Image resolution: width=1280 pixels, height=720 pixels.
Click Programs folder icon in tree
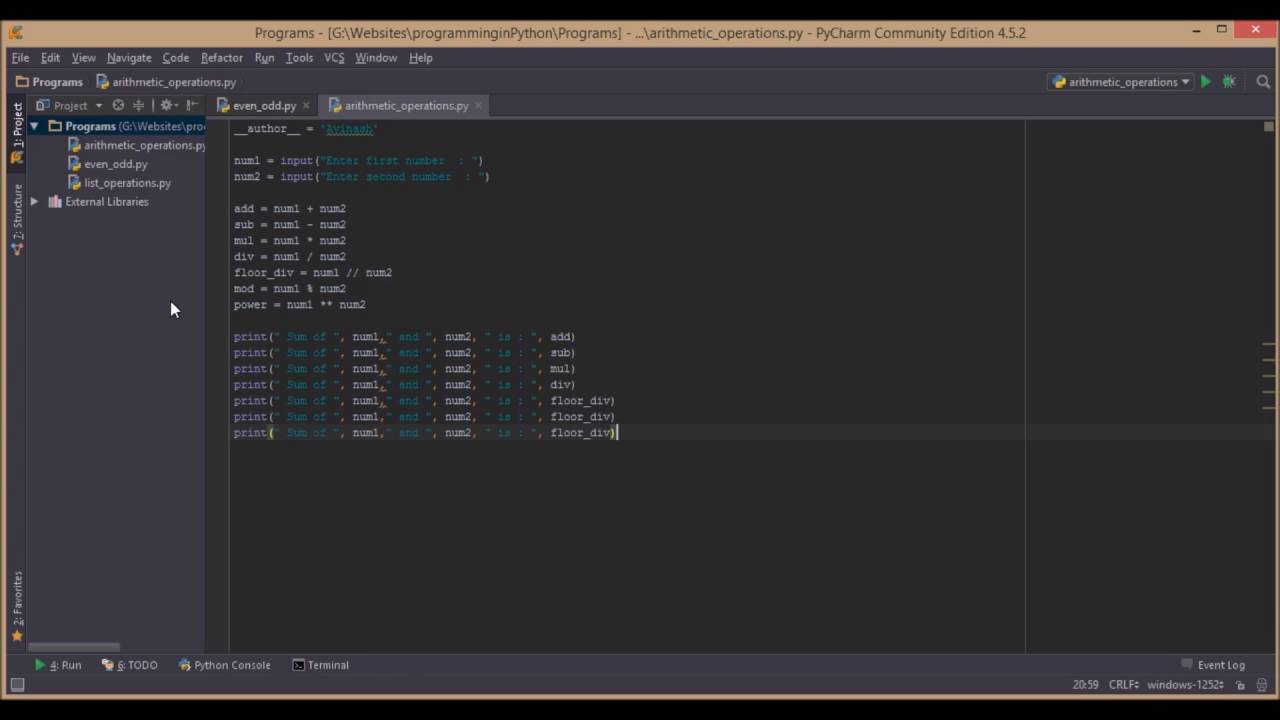tap(55, 126)
